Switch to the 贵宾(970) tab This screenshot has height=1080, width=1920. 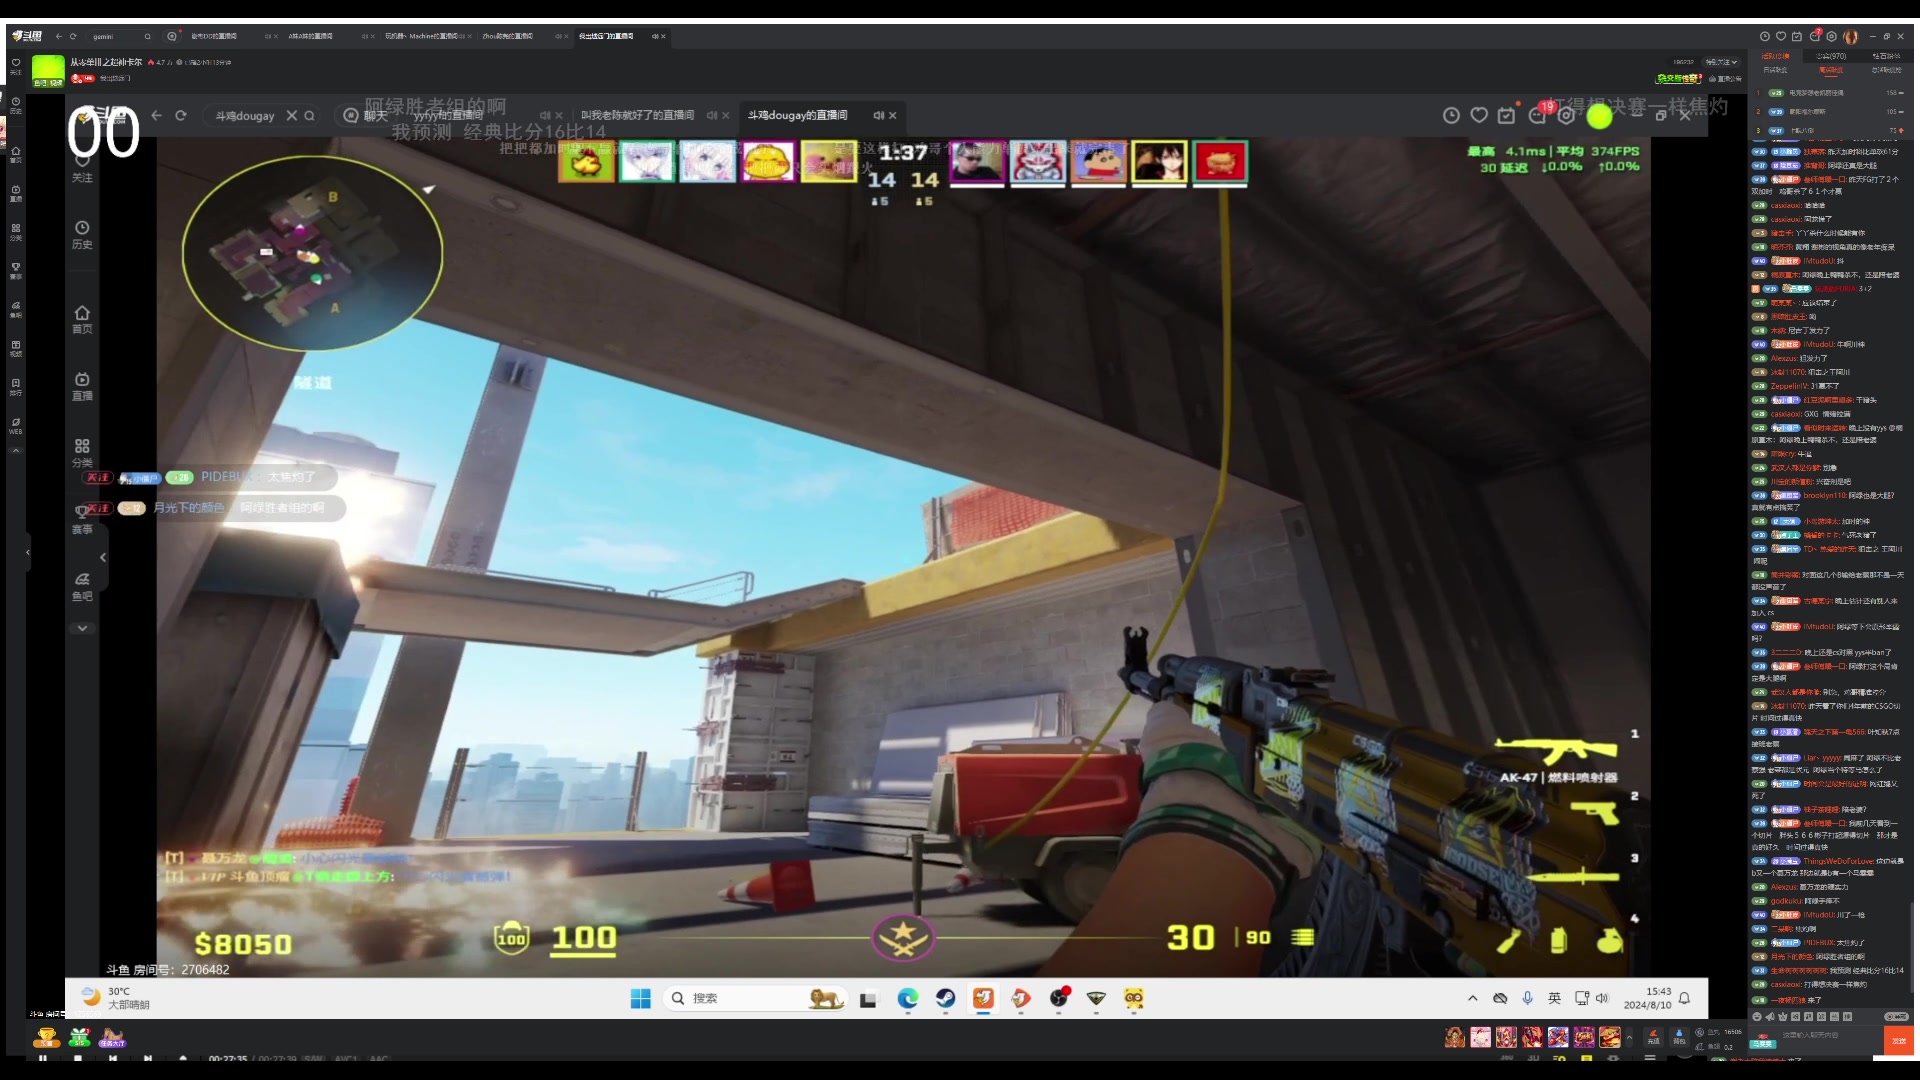(1831, 56)
